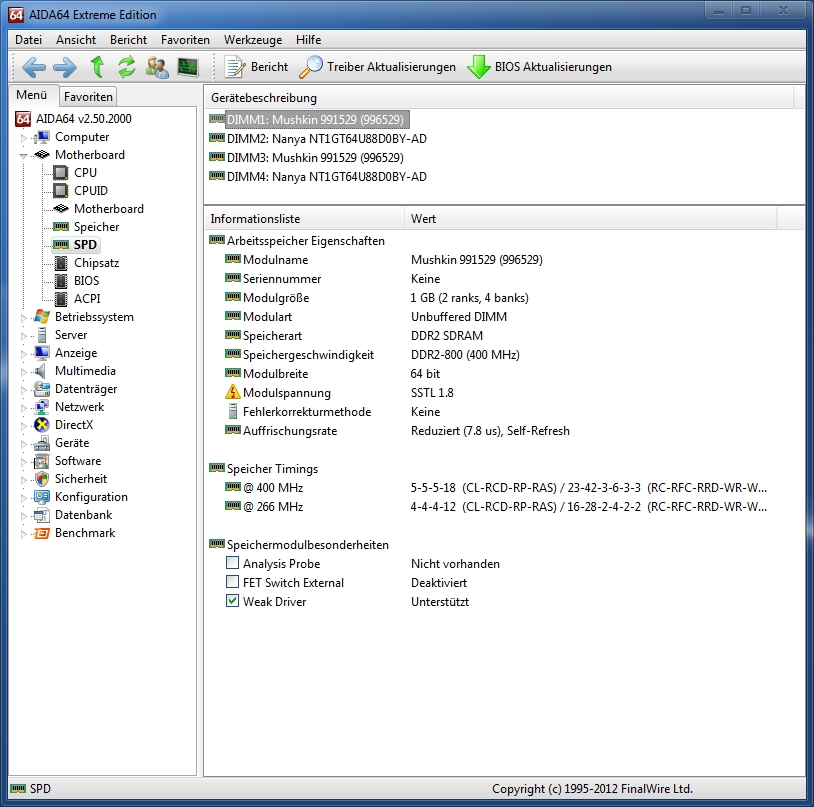Click the Informationsliste column header

[x=304, y=219]
